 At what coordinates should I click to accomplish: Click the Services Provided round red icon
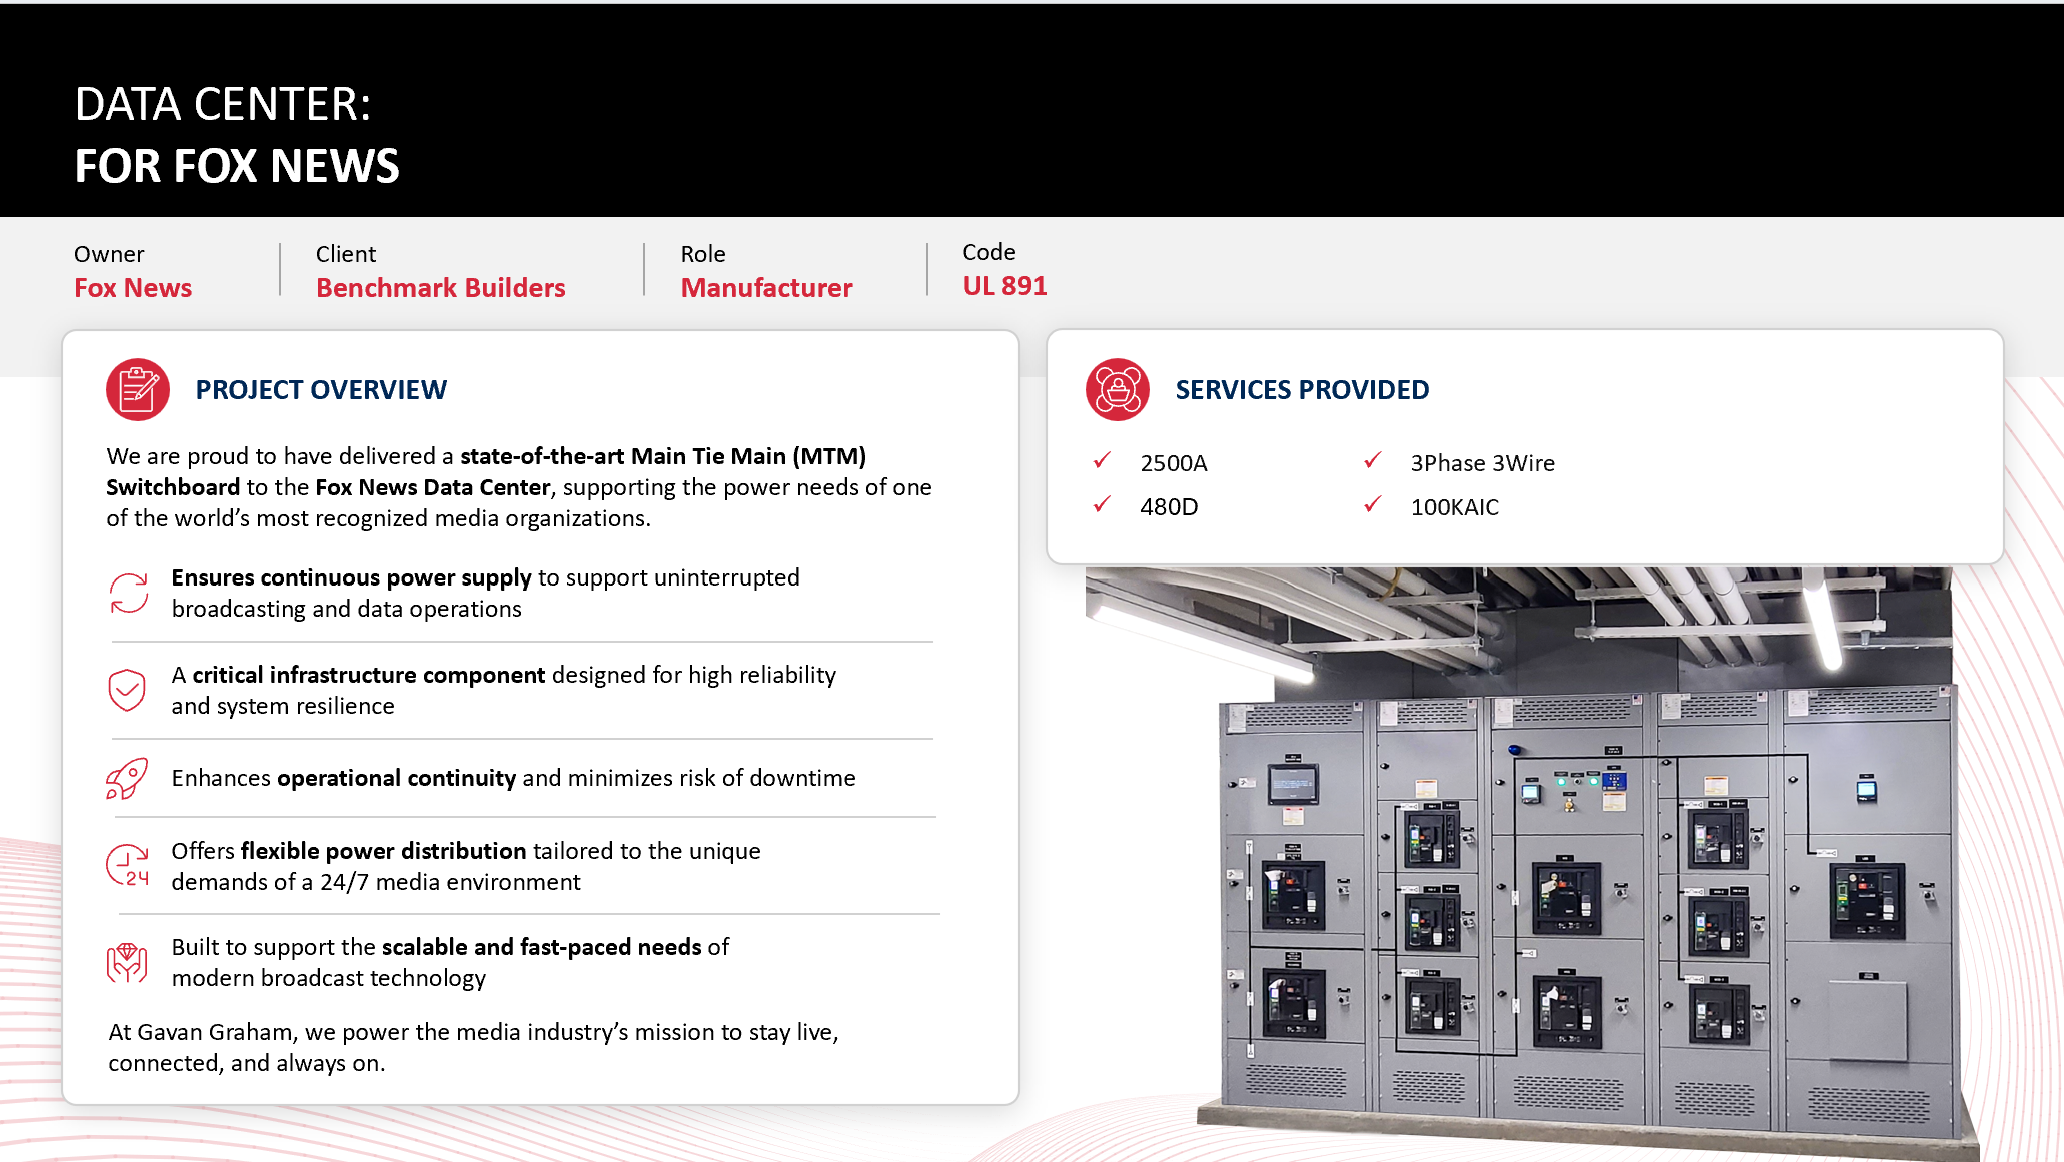click(1117, 389)
